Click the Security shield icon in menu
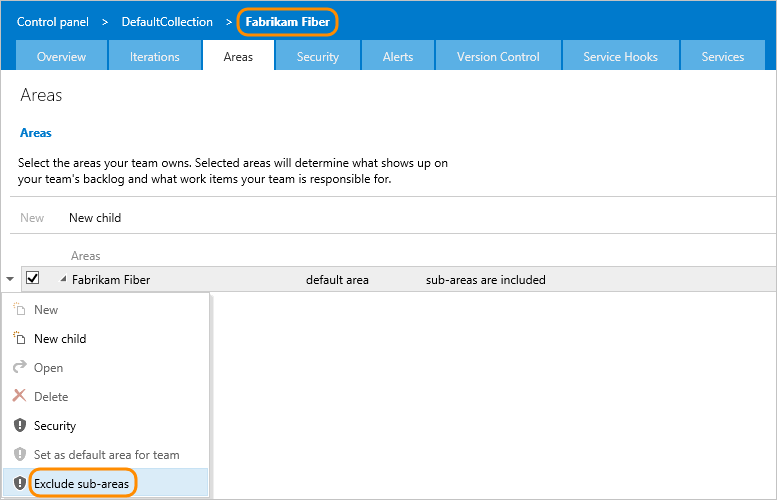The width and height of the screenshot is (777, 500). (x=19, y=425)
